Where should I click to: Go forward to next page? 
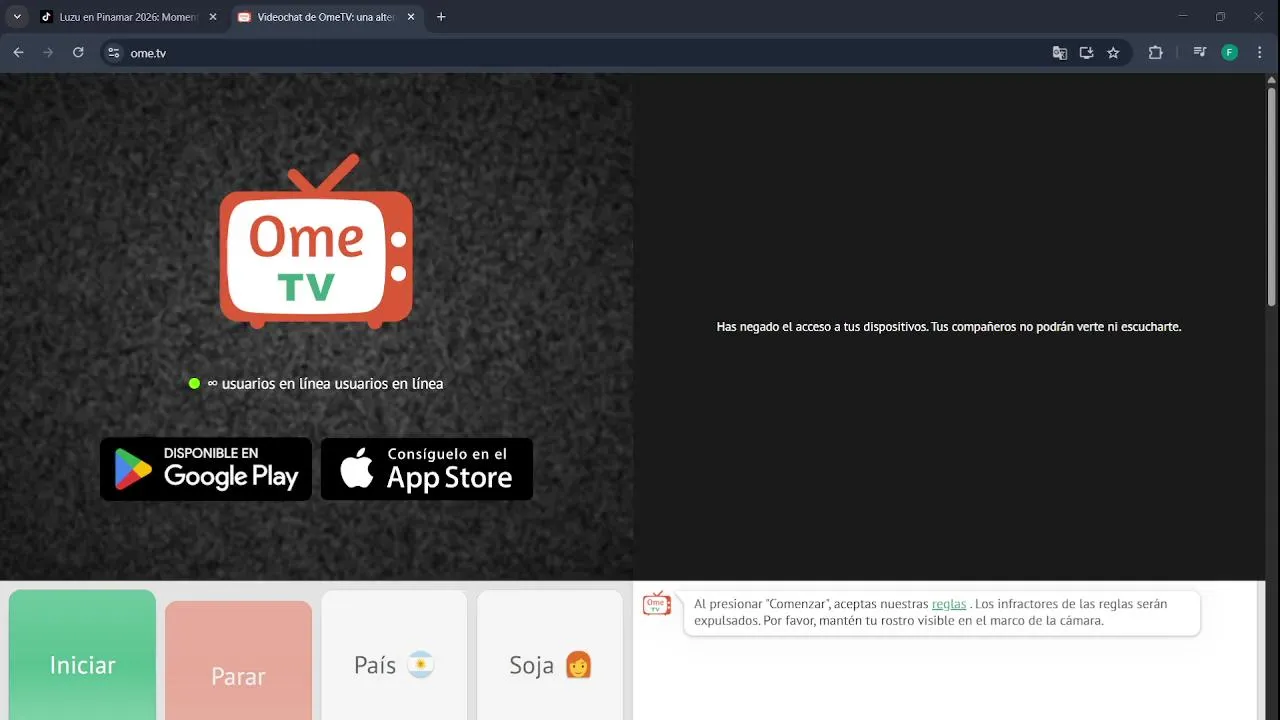(x=48, y=53)
